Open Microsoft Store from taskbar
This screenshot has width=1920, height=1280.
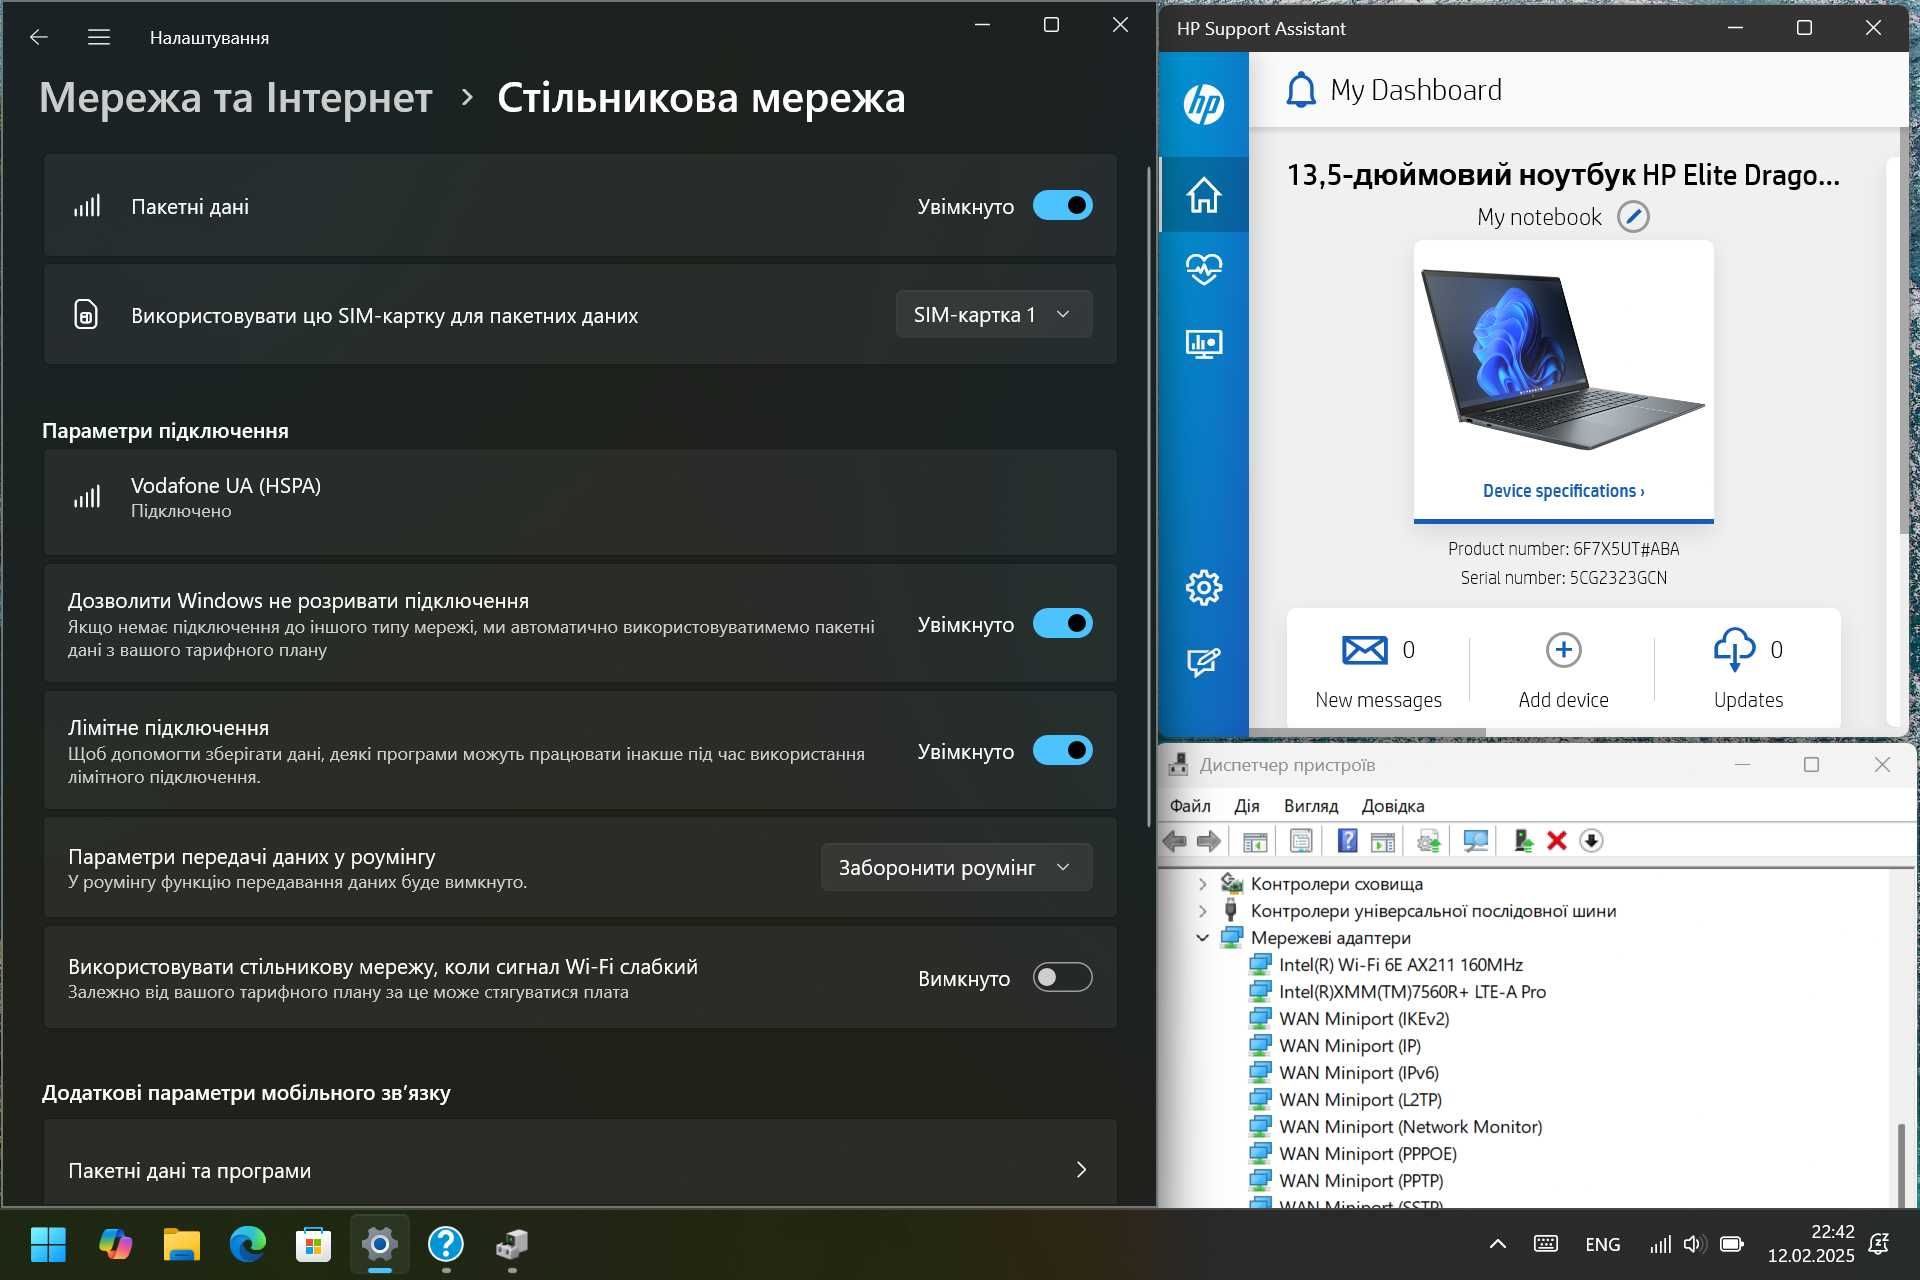pyautogui.click(x=313, y=1244)
